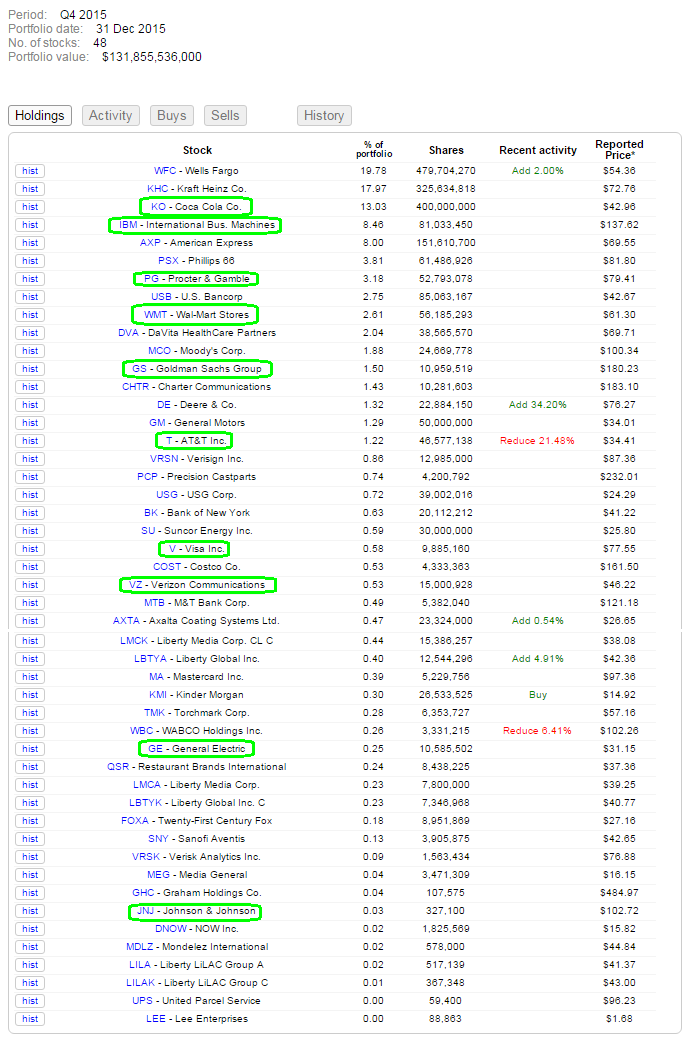The image size is (691, 1042).
Task: Click hist button for Costco Co. row
Action: [x=30, y=567]
